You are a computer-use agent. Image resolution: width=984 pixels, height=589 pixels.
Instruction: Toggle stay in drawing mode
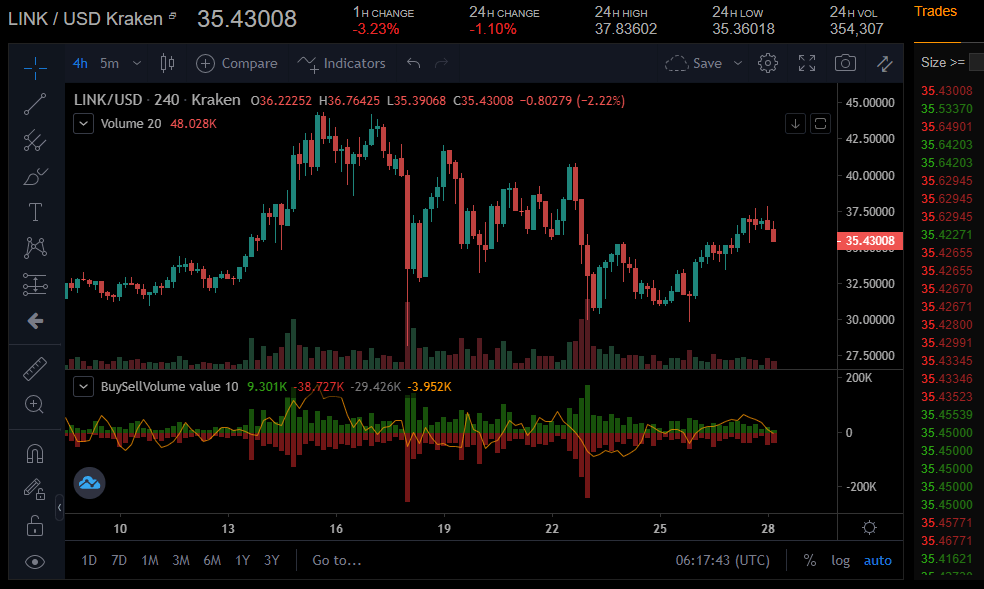pyautogui.click(x=35, y=489)
